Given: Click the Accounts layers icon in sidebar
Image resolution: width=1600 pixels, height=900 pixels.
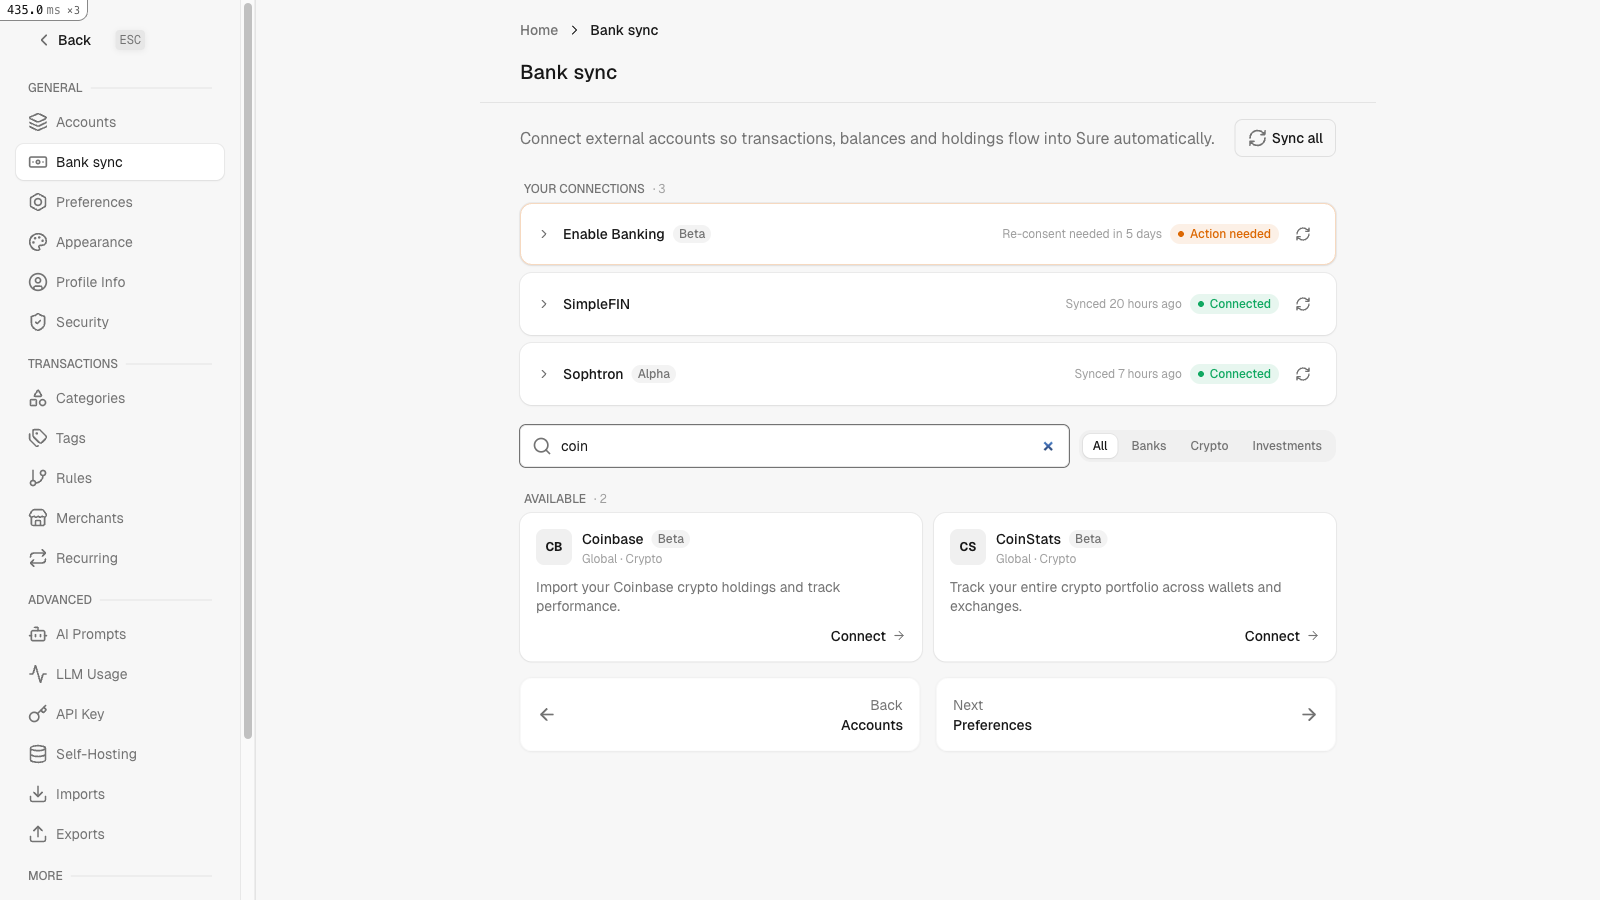Looking at the screenshot, I should 38,122.
